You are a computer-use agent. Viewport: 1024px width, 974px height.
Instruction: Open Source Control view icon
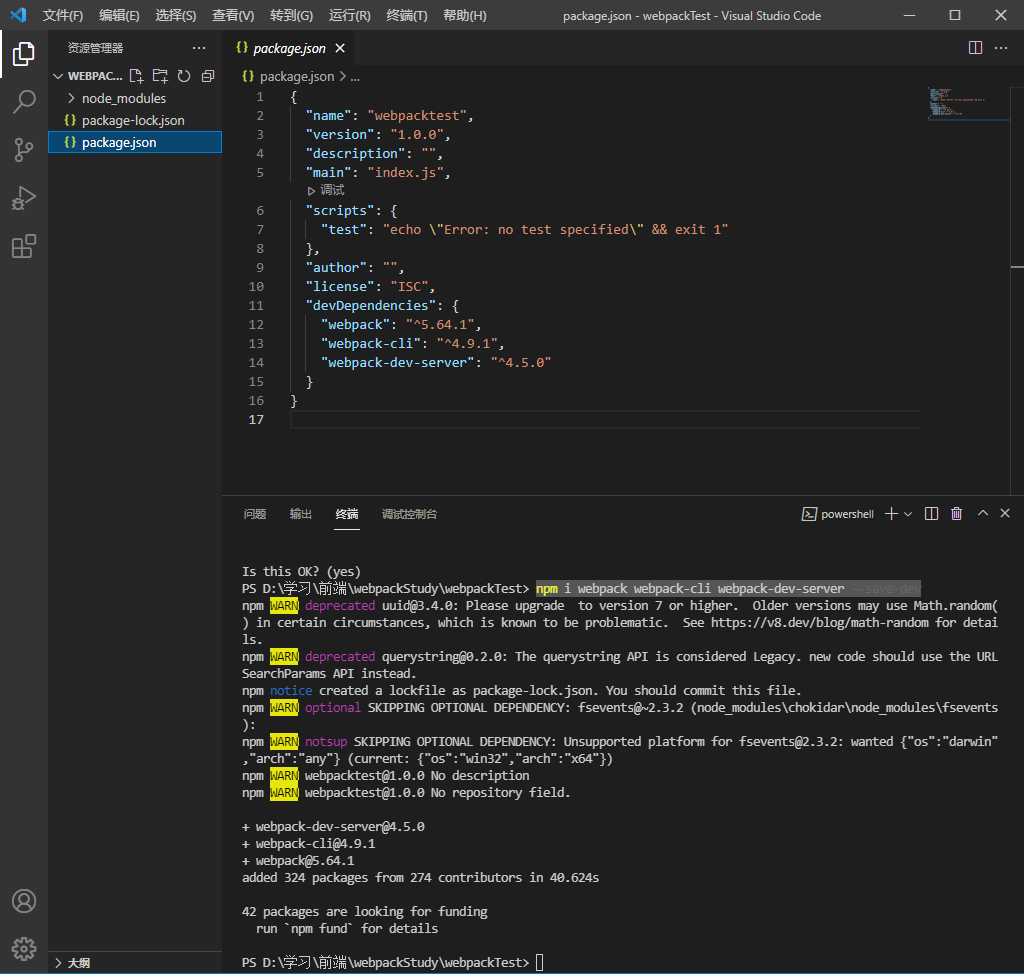coord(24,150)
